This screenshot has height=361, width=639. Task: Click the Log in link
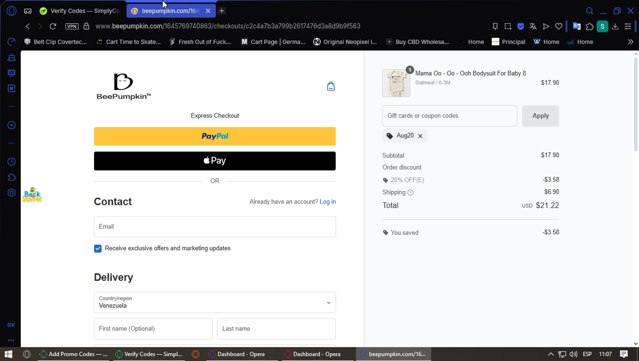[x=328, y=202]
